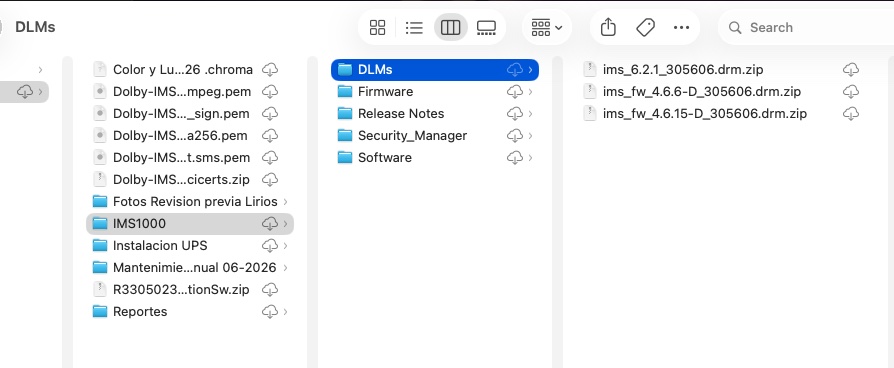Open the Software folder

tap(434, 157)
